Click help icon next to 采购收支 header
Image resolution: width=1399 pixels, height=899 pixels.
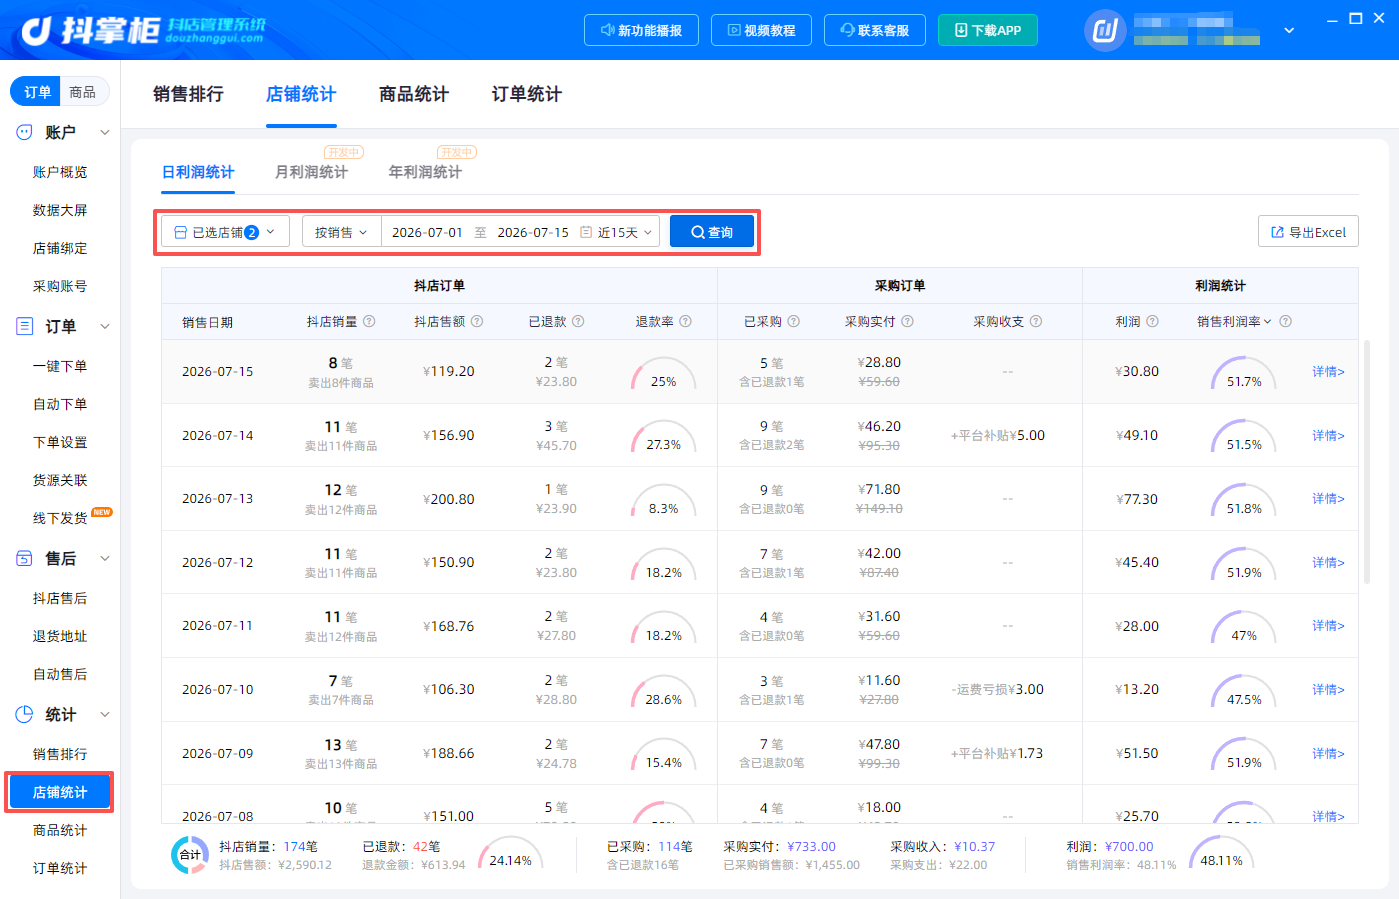click(1036, 321)
